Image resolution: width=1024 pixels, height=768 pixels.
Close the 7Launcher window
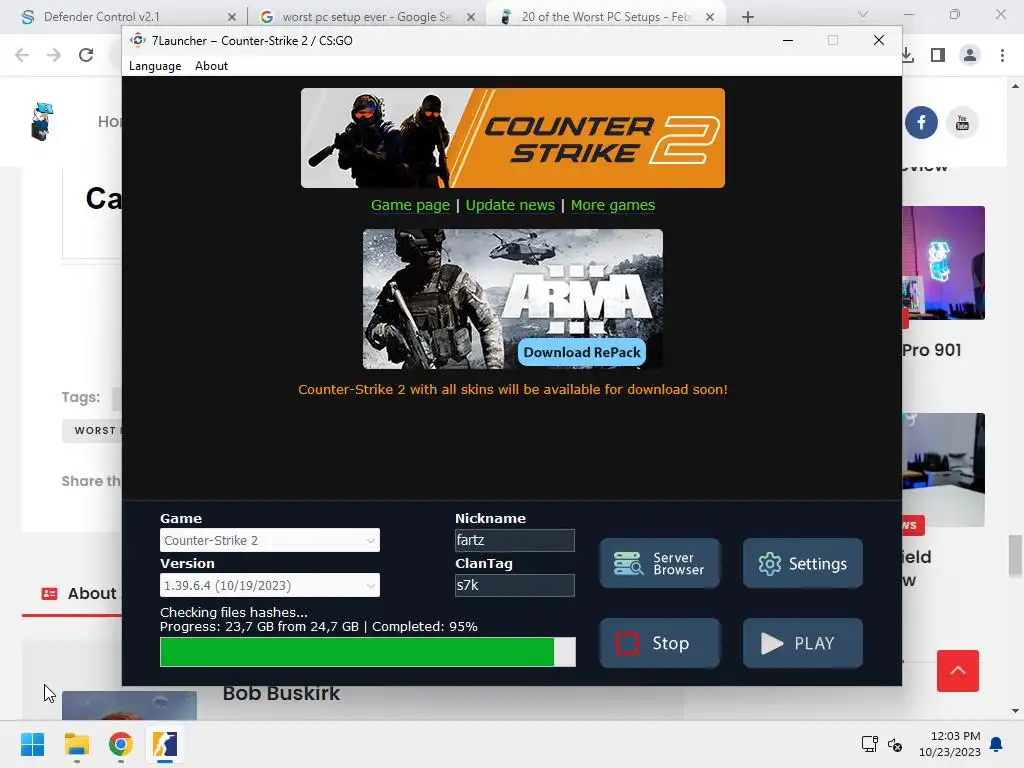pyautogui.click(x=879, y=40)
